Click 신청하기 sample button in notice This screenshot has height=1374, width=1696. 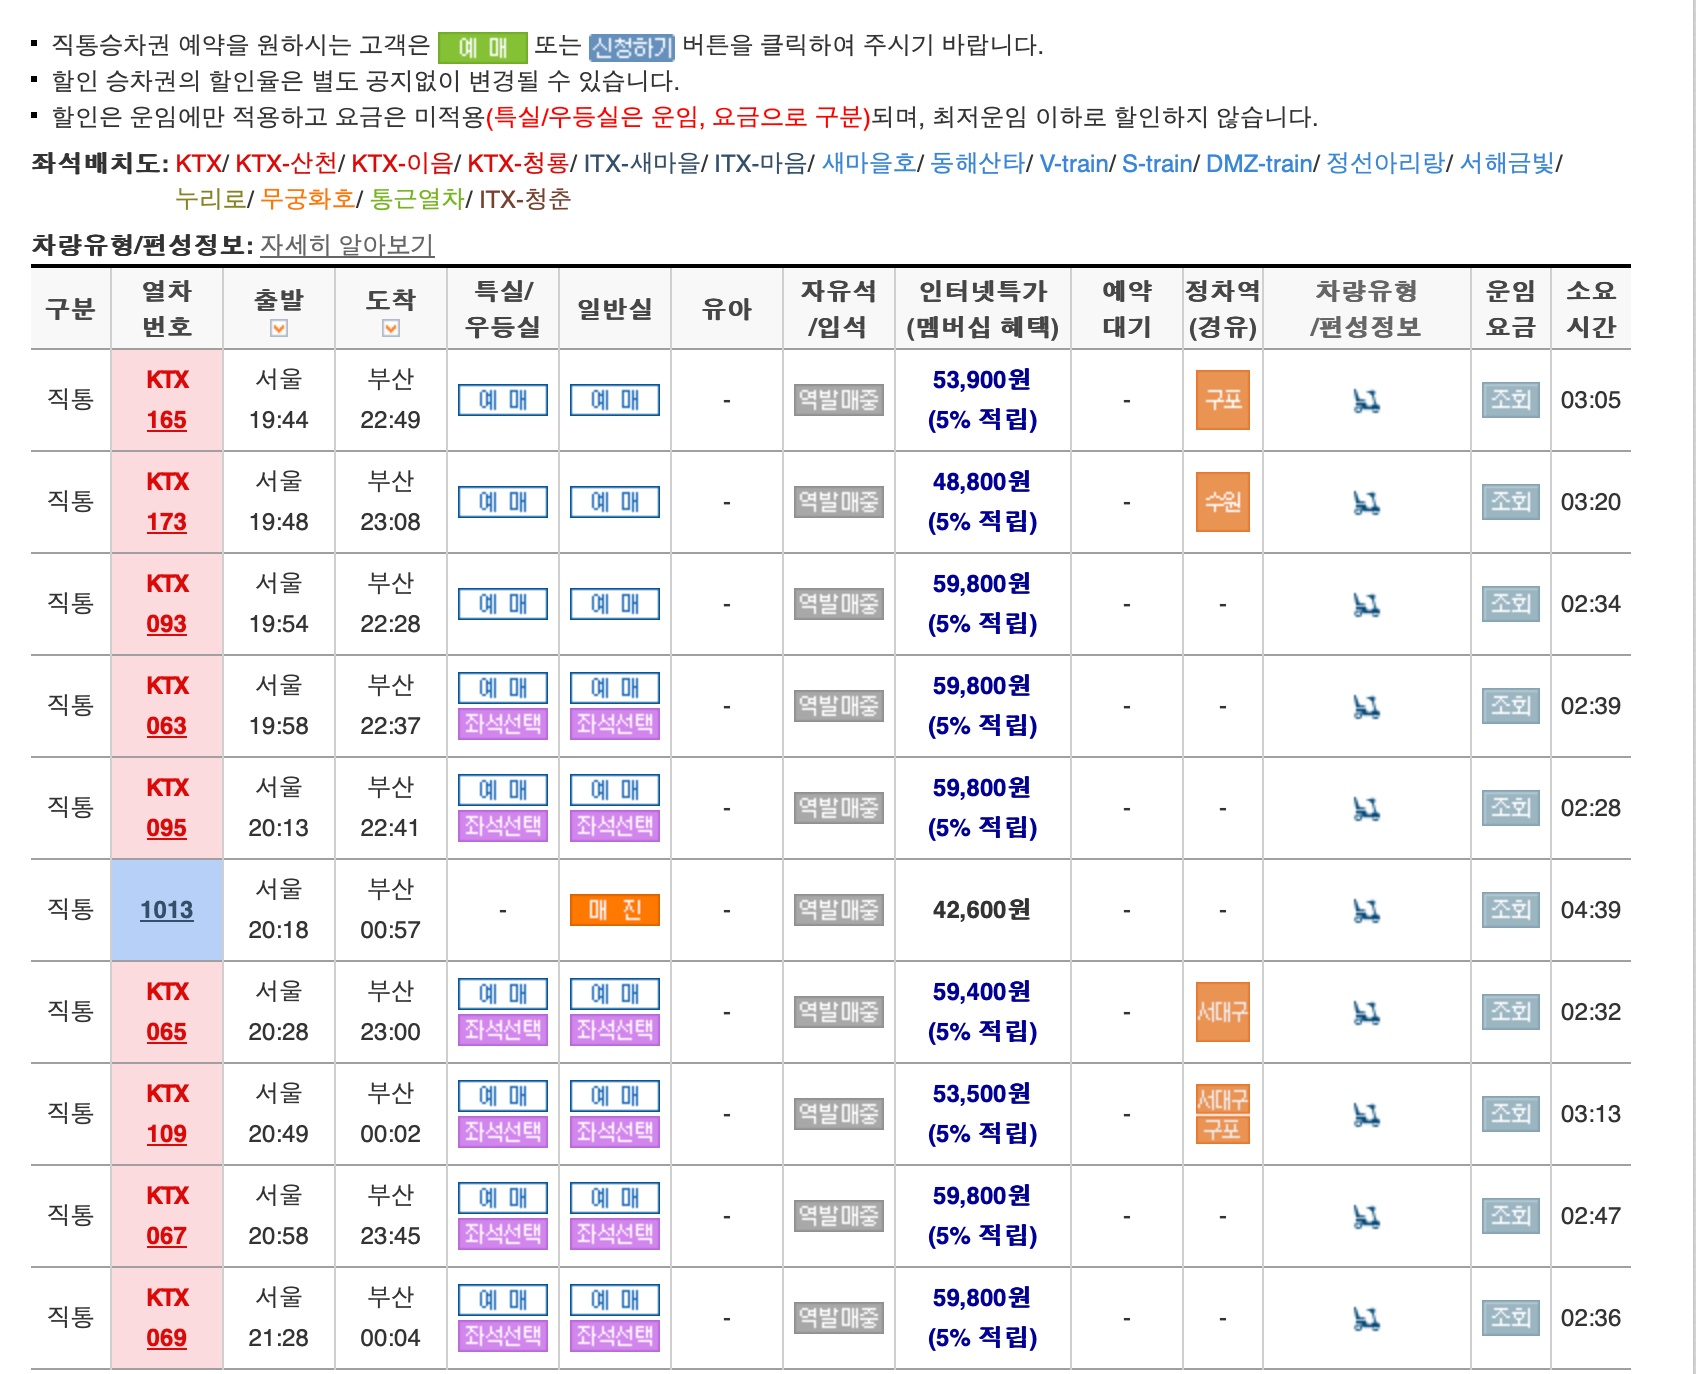click(632, 47)
